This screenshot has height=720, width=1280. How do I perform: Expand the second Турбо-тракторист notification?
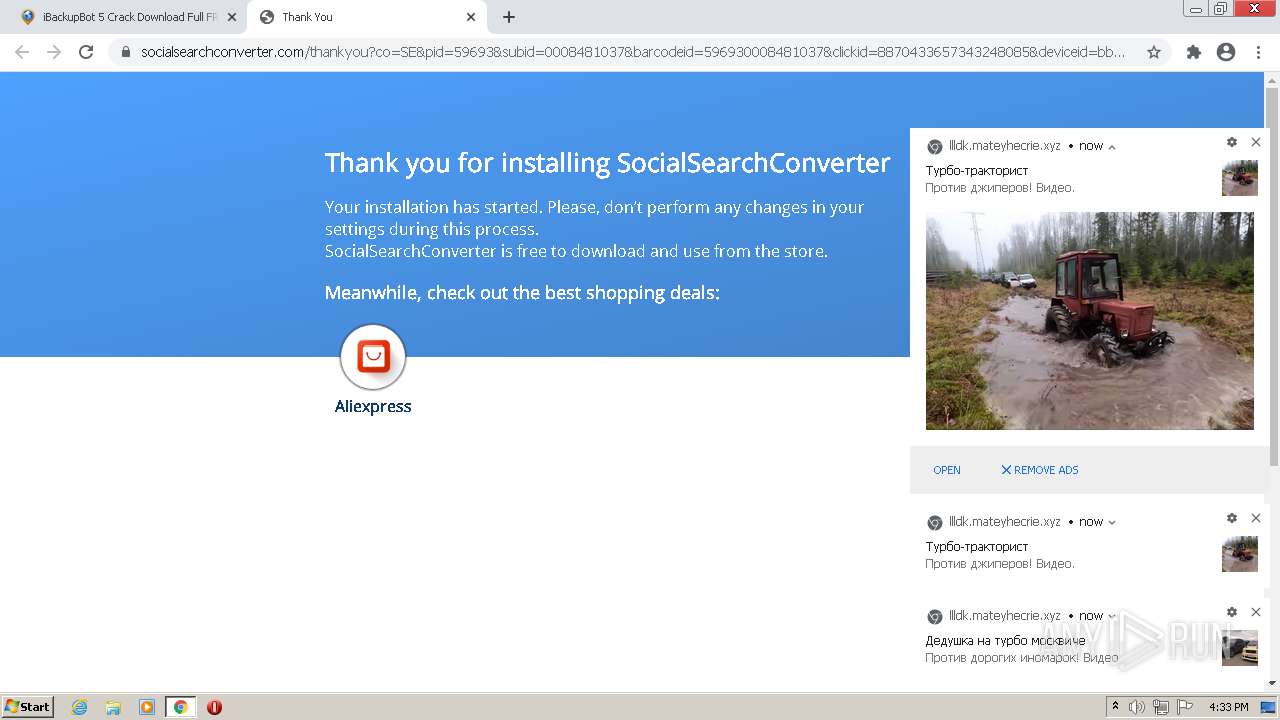pos(1112,523)
